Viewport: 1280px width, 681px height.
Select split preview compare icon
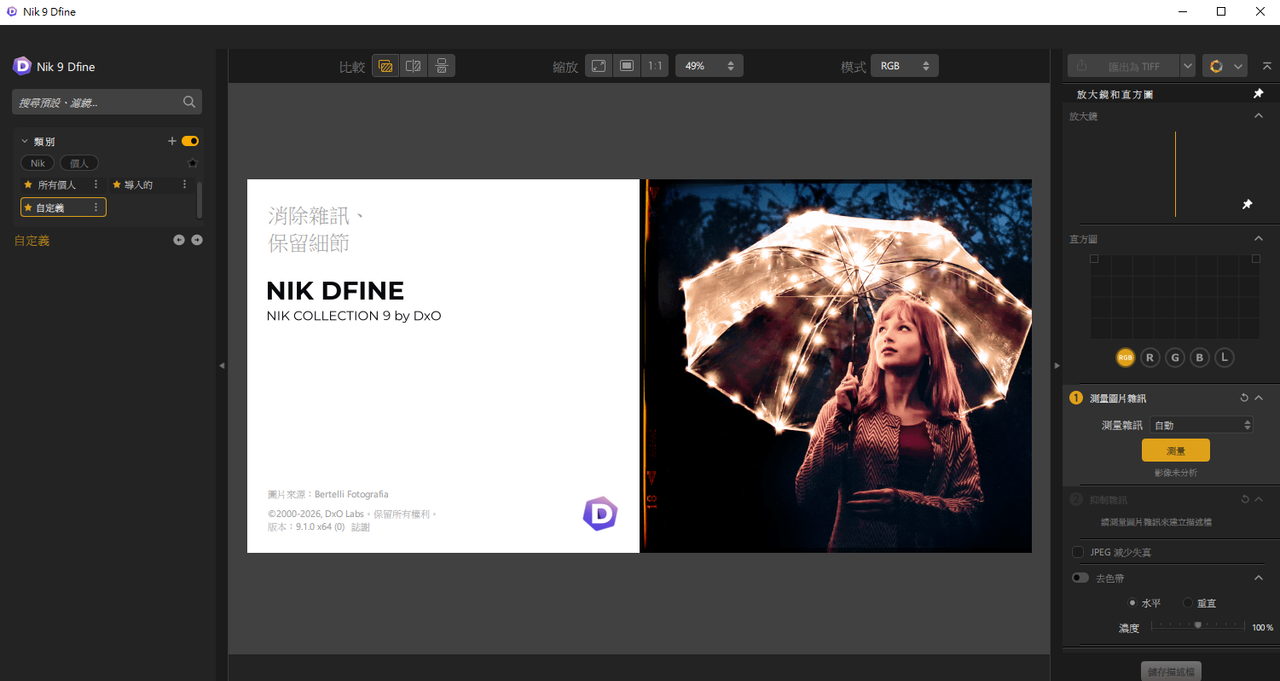point(413,66)
